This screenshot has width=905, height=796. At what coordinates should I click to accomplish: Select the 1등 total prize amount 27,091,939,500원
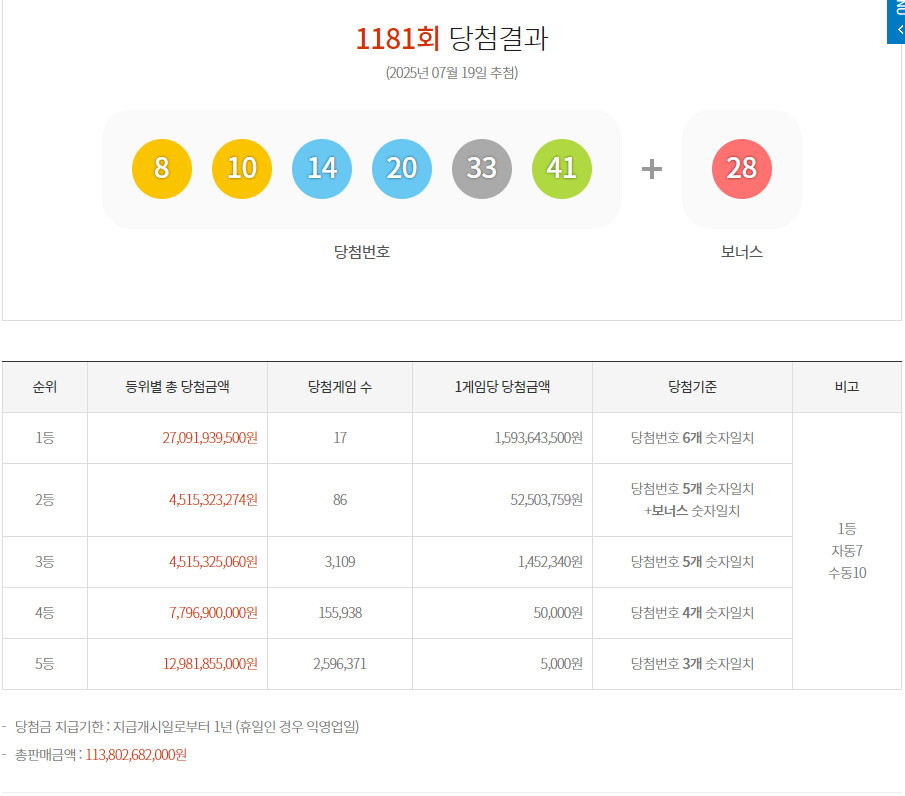click(210, 438)
